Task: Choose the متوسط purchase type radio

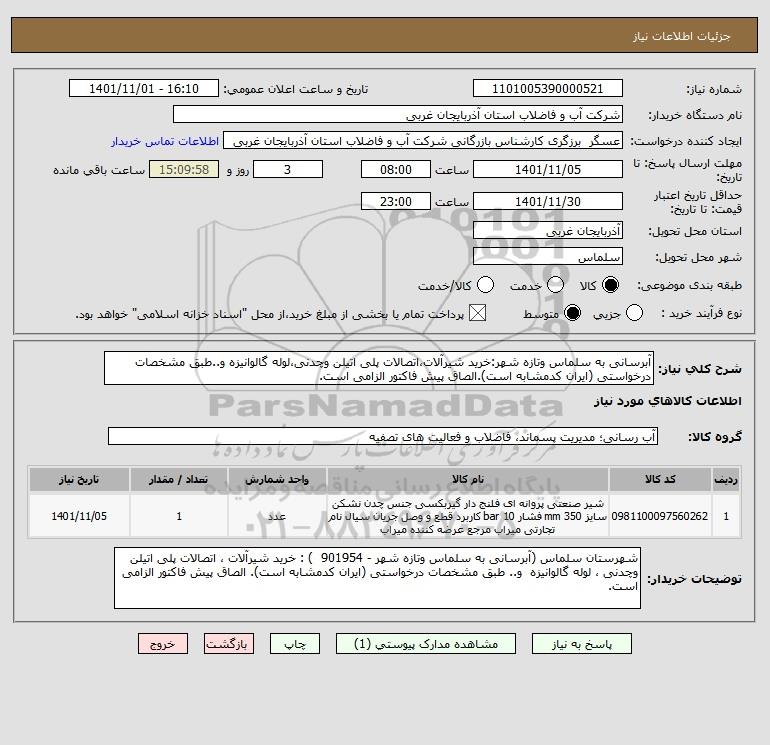Action: click(572, 313)
